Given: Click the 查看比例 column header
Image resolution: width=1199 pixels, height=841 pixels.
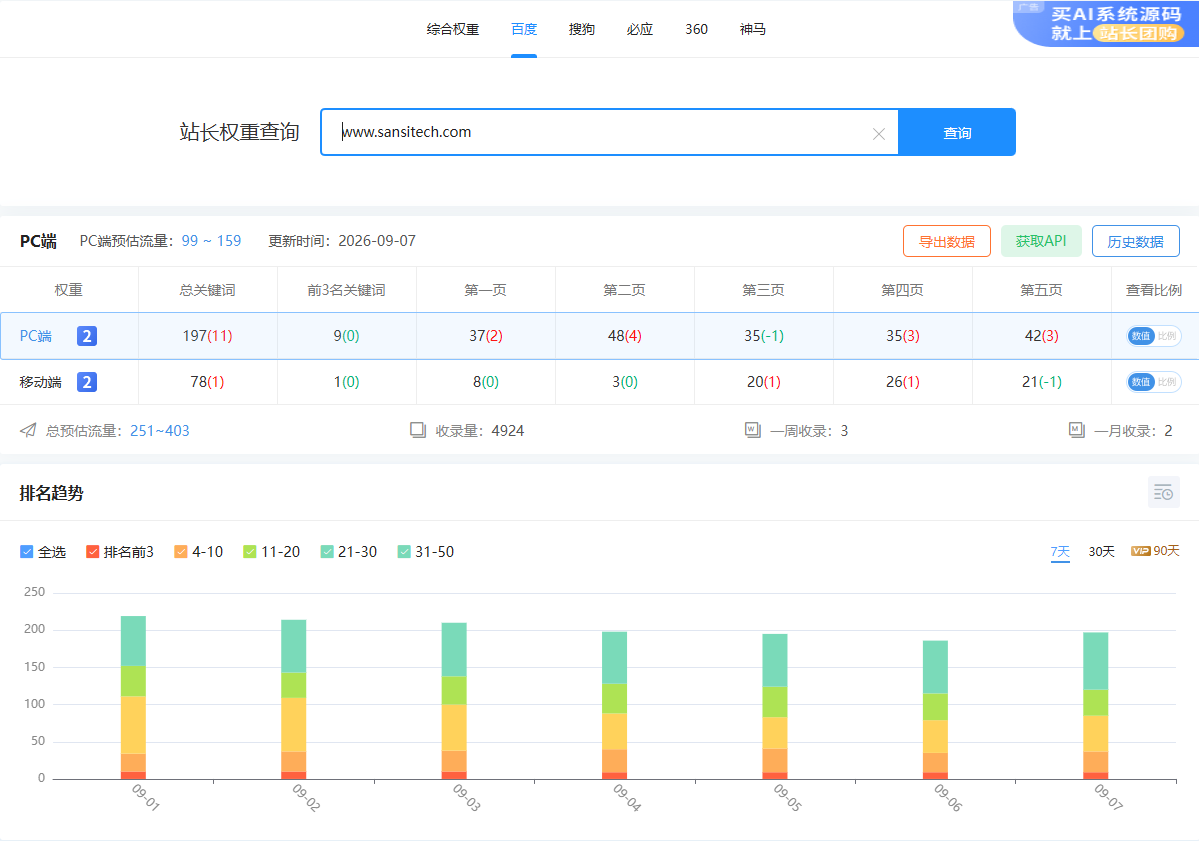Looking at the screenshot, I should click(x=1154, y=290).
